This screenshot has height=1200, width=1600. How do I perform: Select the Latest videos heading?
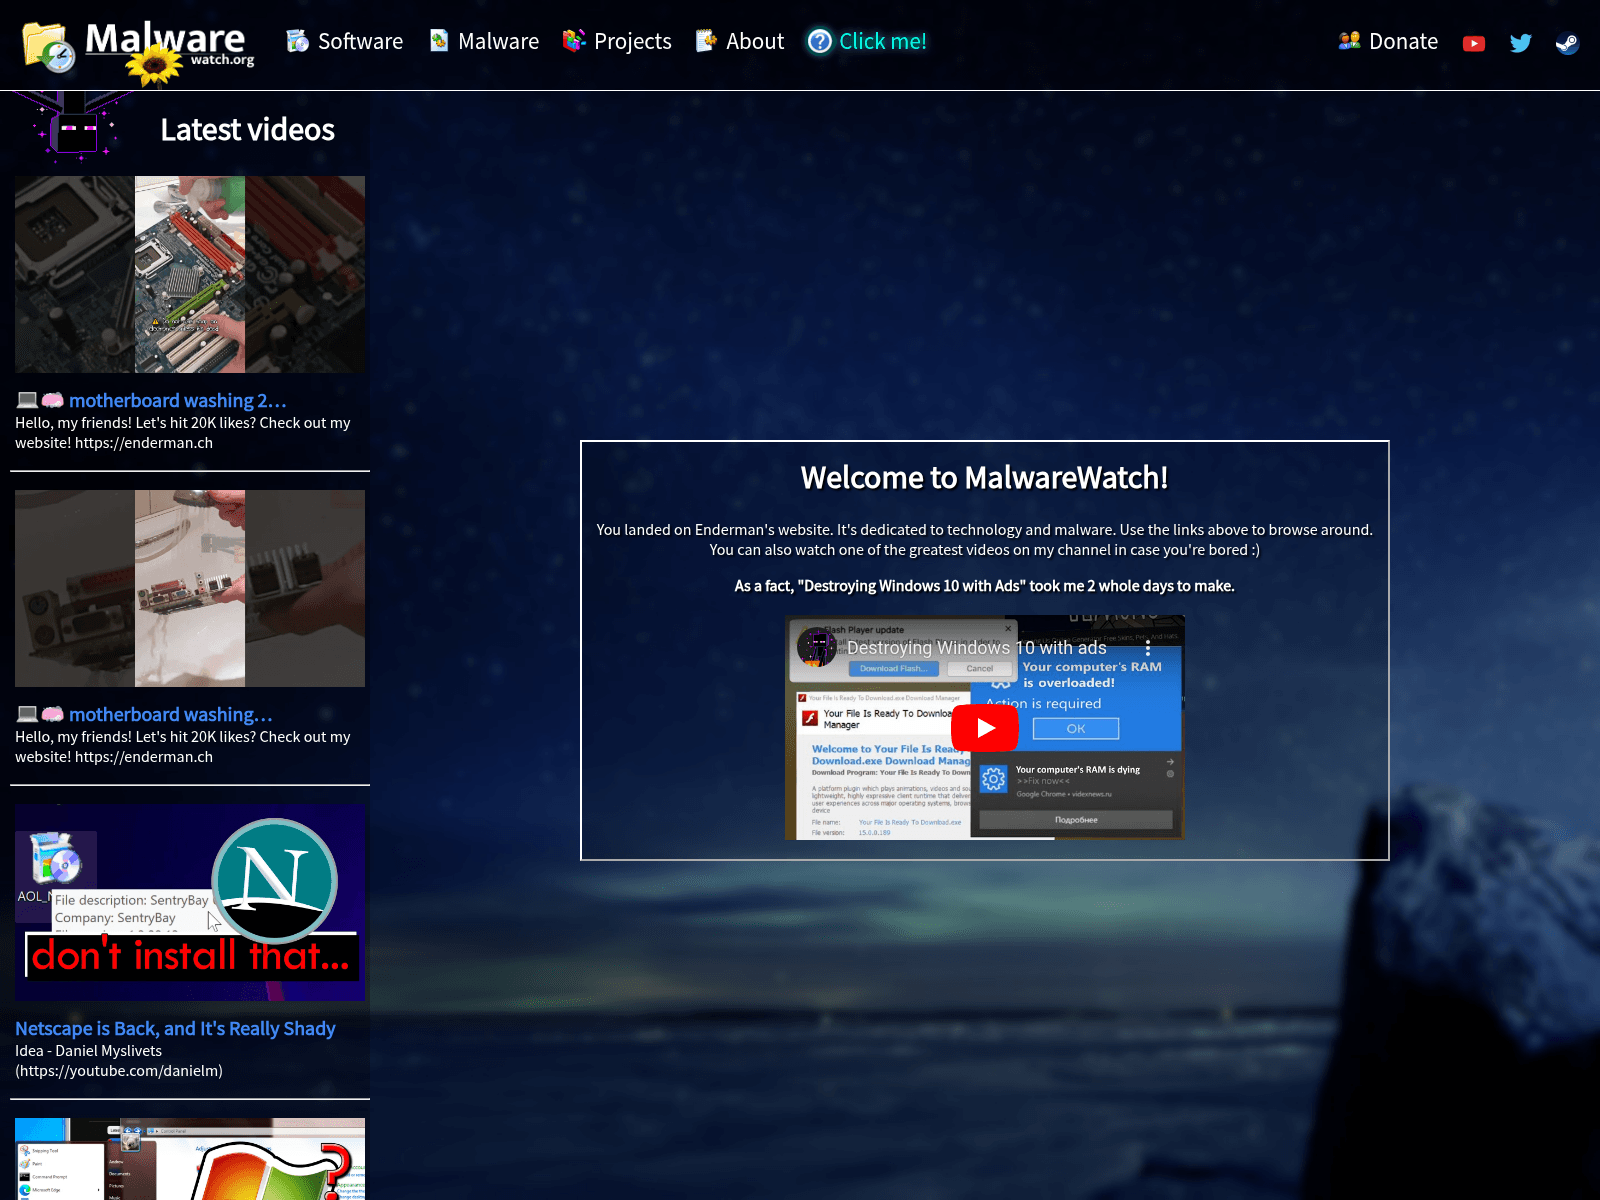click(247, 129)
